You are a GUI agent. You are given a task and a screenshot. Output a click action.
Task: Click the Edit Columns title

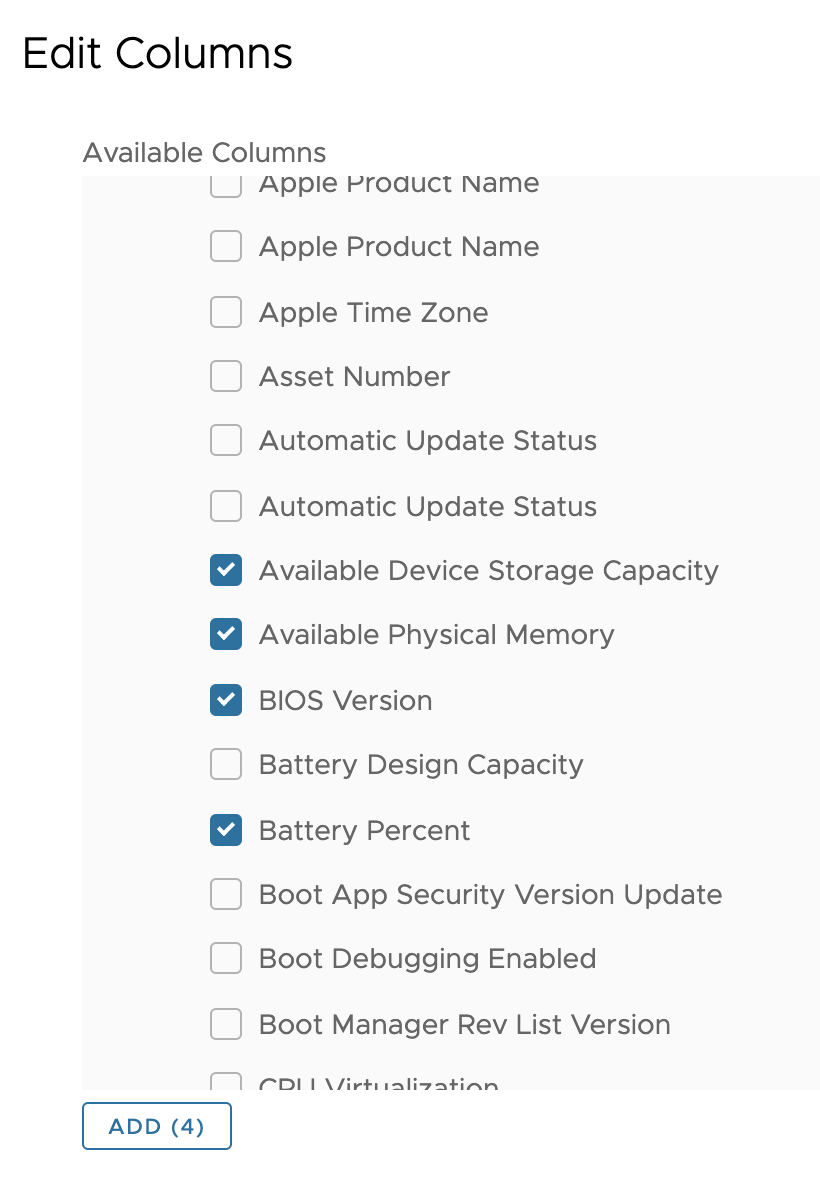pyautogui.click(x=157, y=54)
